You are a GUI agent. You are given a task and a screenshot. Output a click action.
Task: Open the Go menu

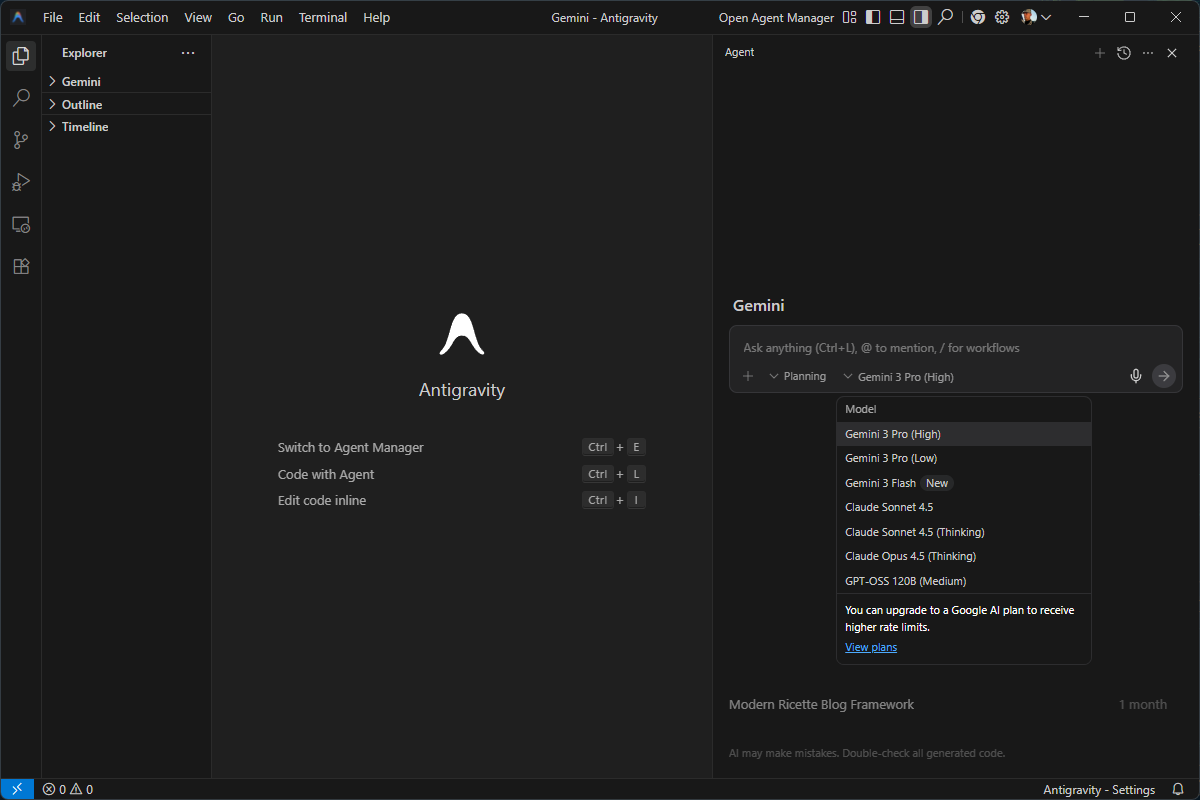[x=236, y=17]
